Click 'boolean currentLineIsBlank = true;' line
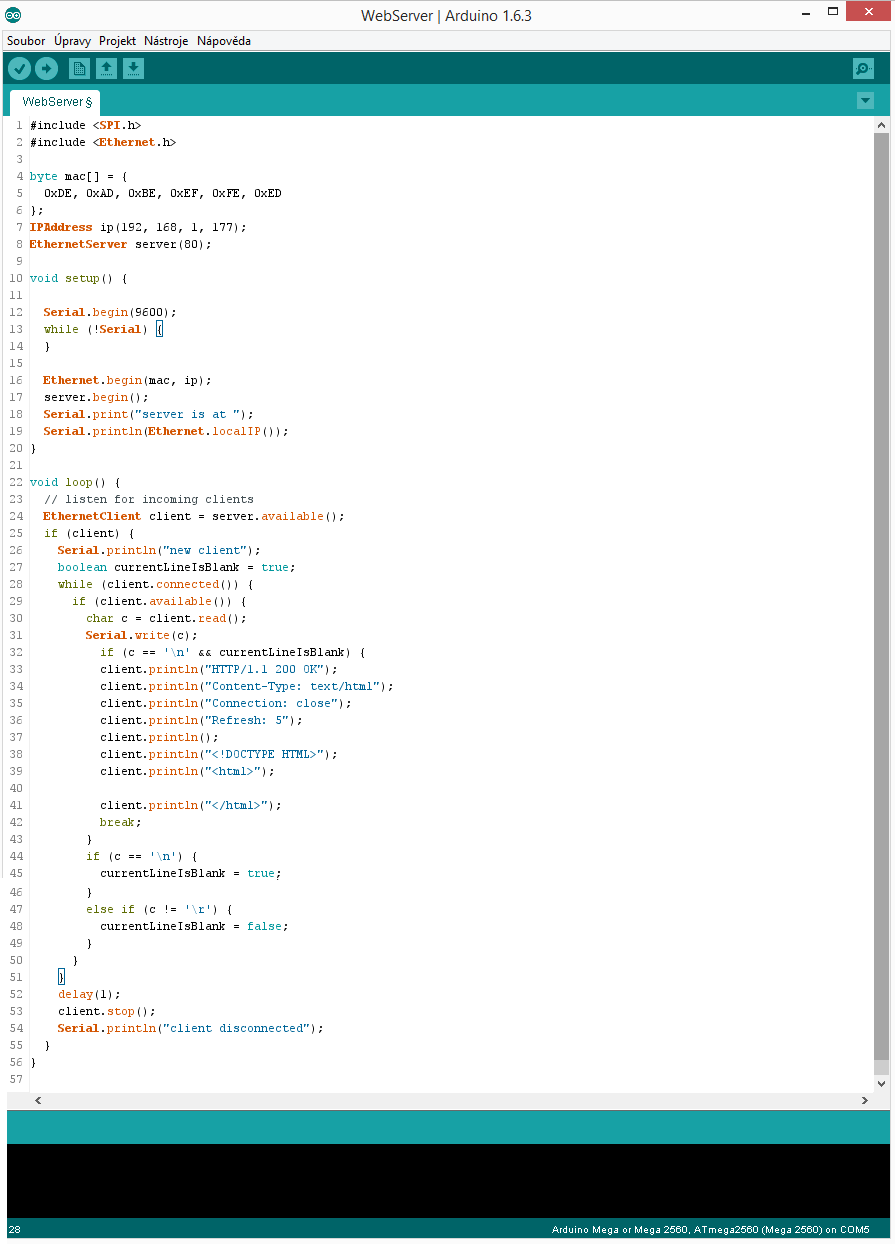The image size is (896, 1248). [x=177, y=567]
